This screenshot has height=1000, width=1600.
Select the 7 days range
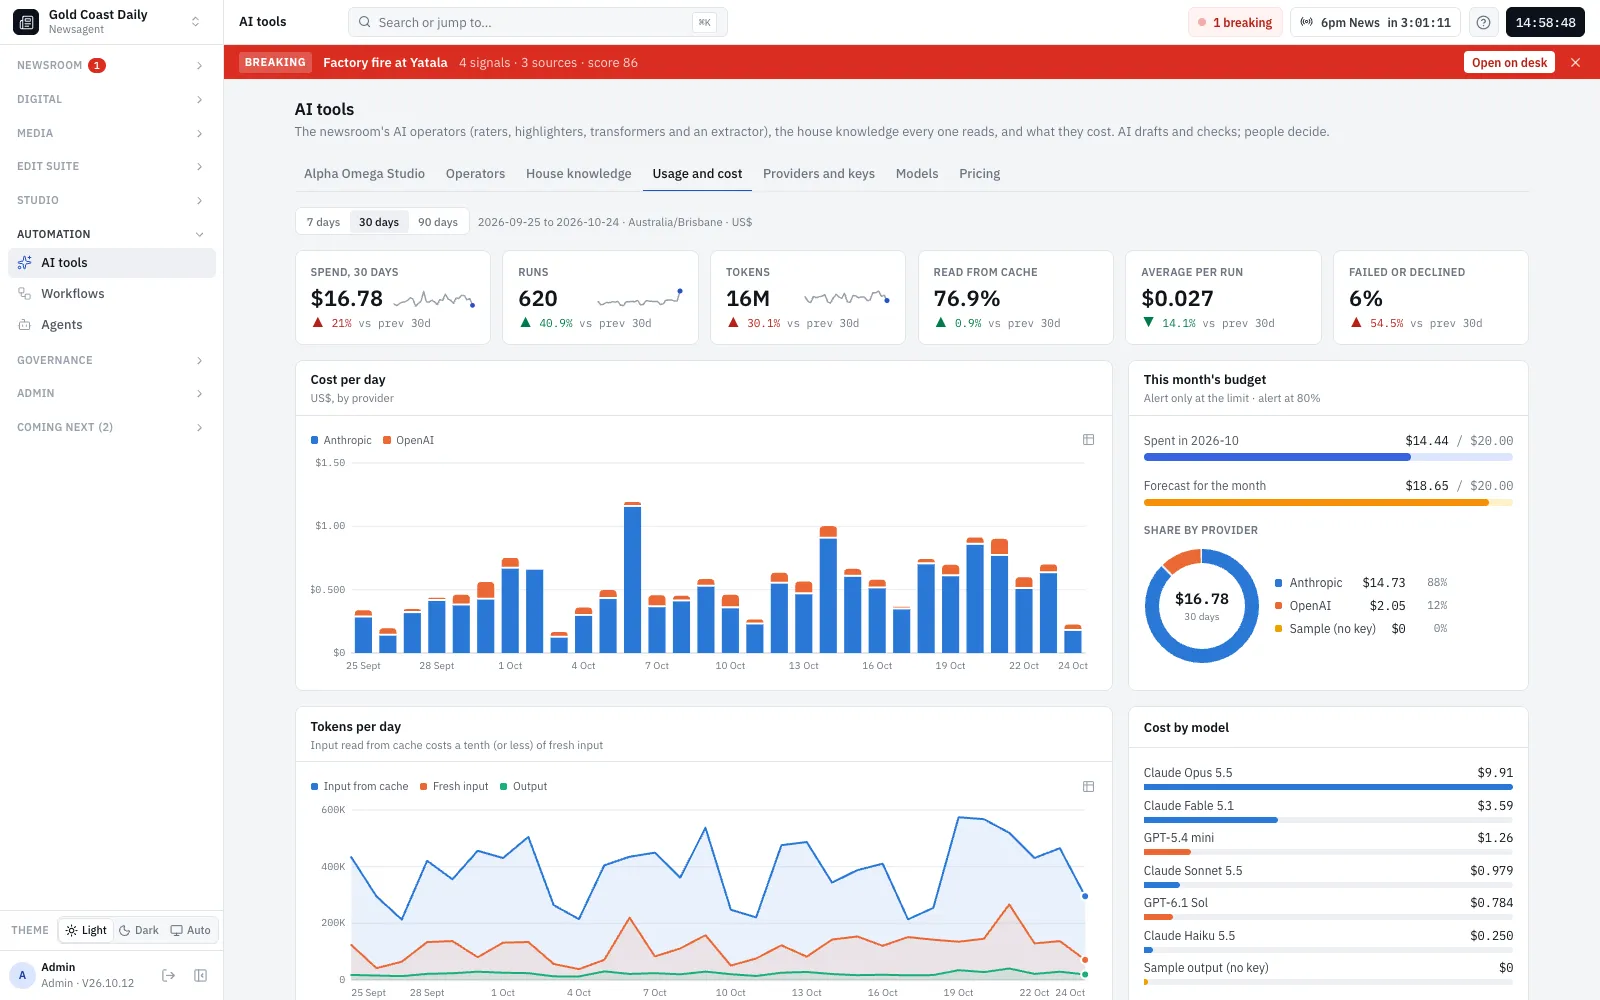pyautogui.click(x=323, y=222)
